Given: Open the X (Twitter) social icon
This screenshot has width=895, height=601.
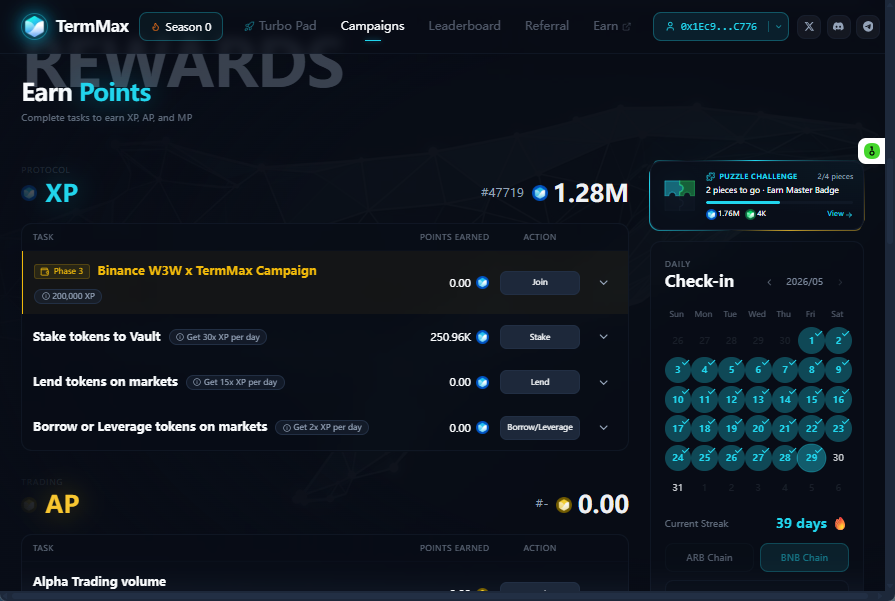Looking at the screenshot, I should (x=809, y=26).
